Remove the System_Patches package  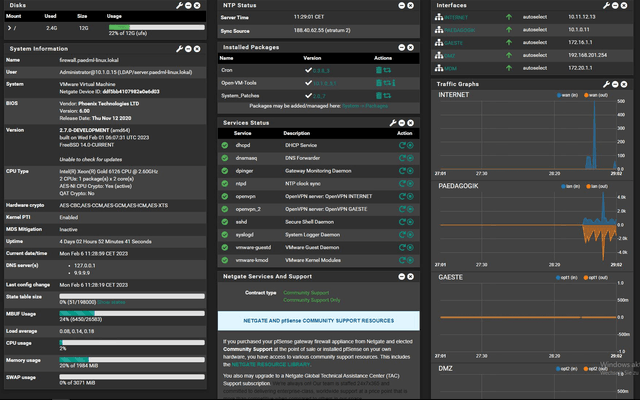coord(379,96)
